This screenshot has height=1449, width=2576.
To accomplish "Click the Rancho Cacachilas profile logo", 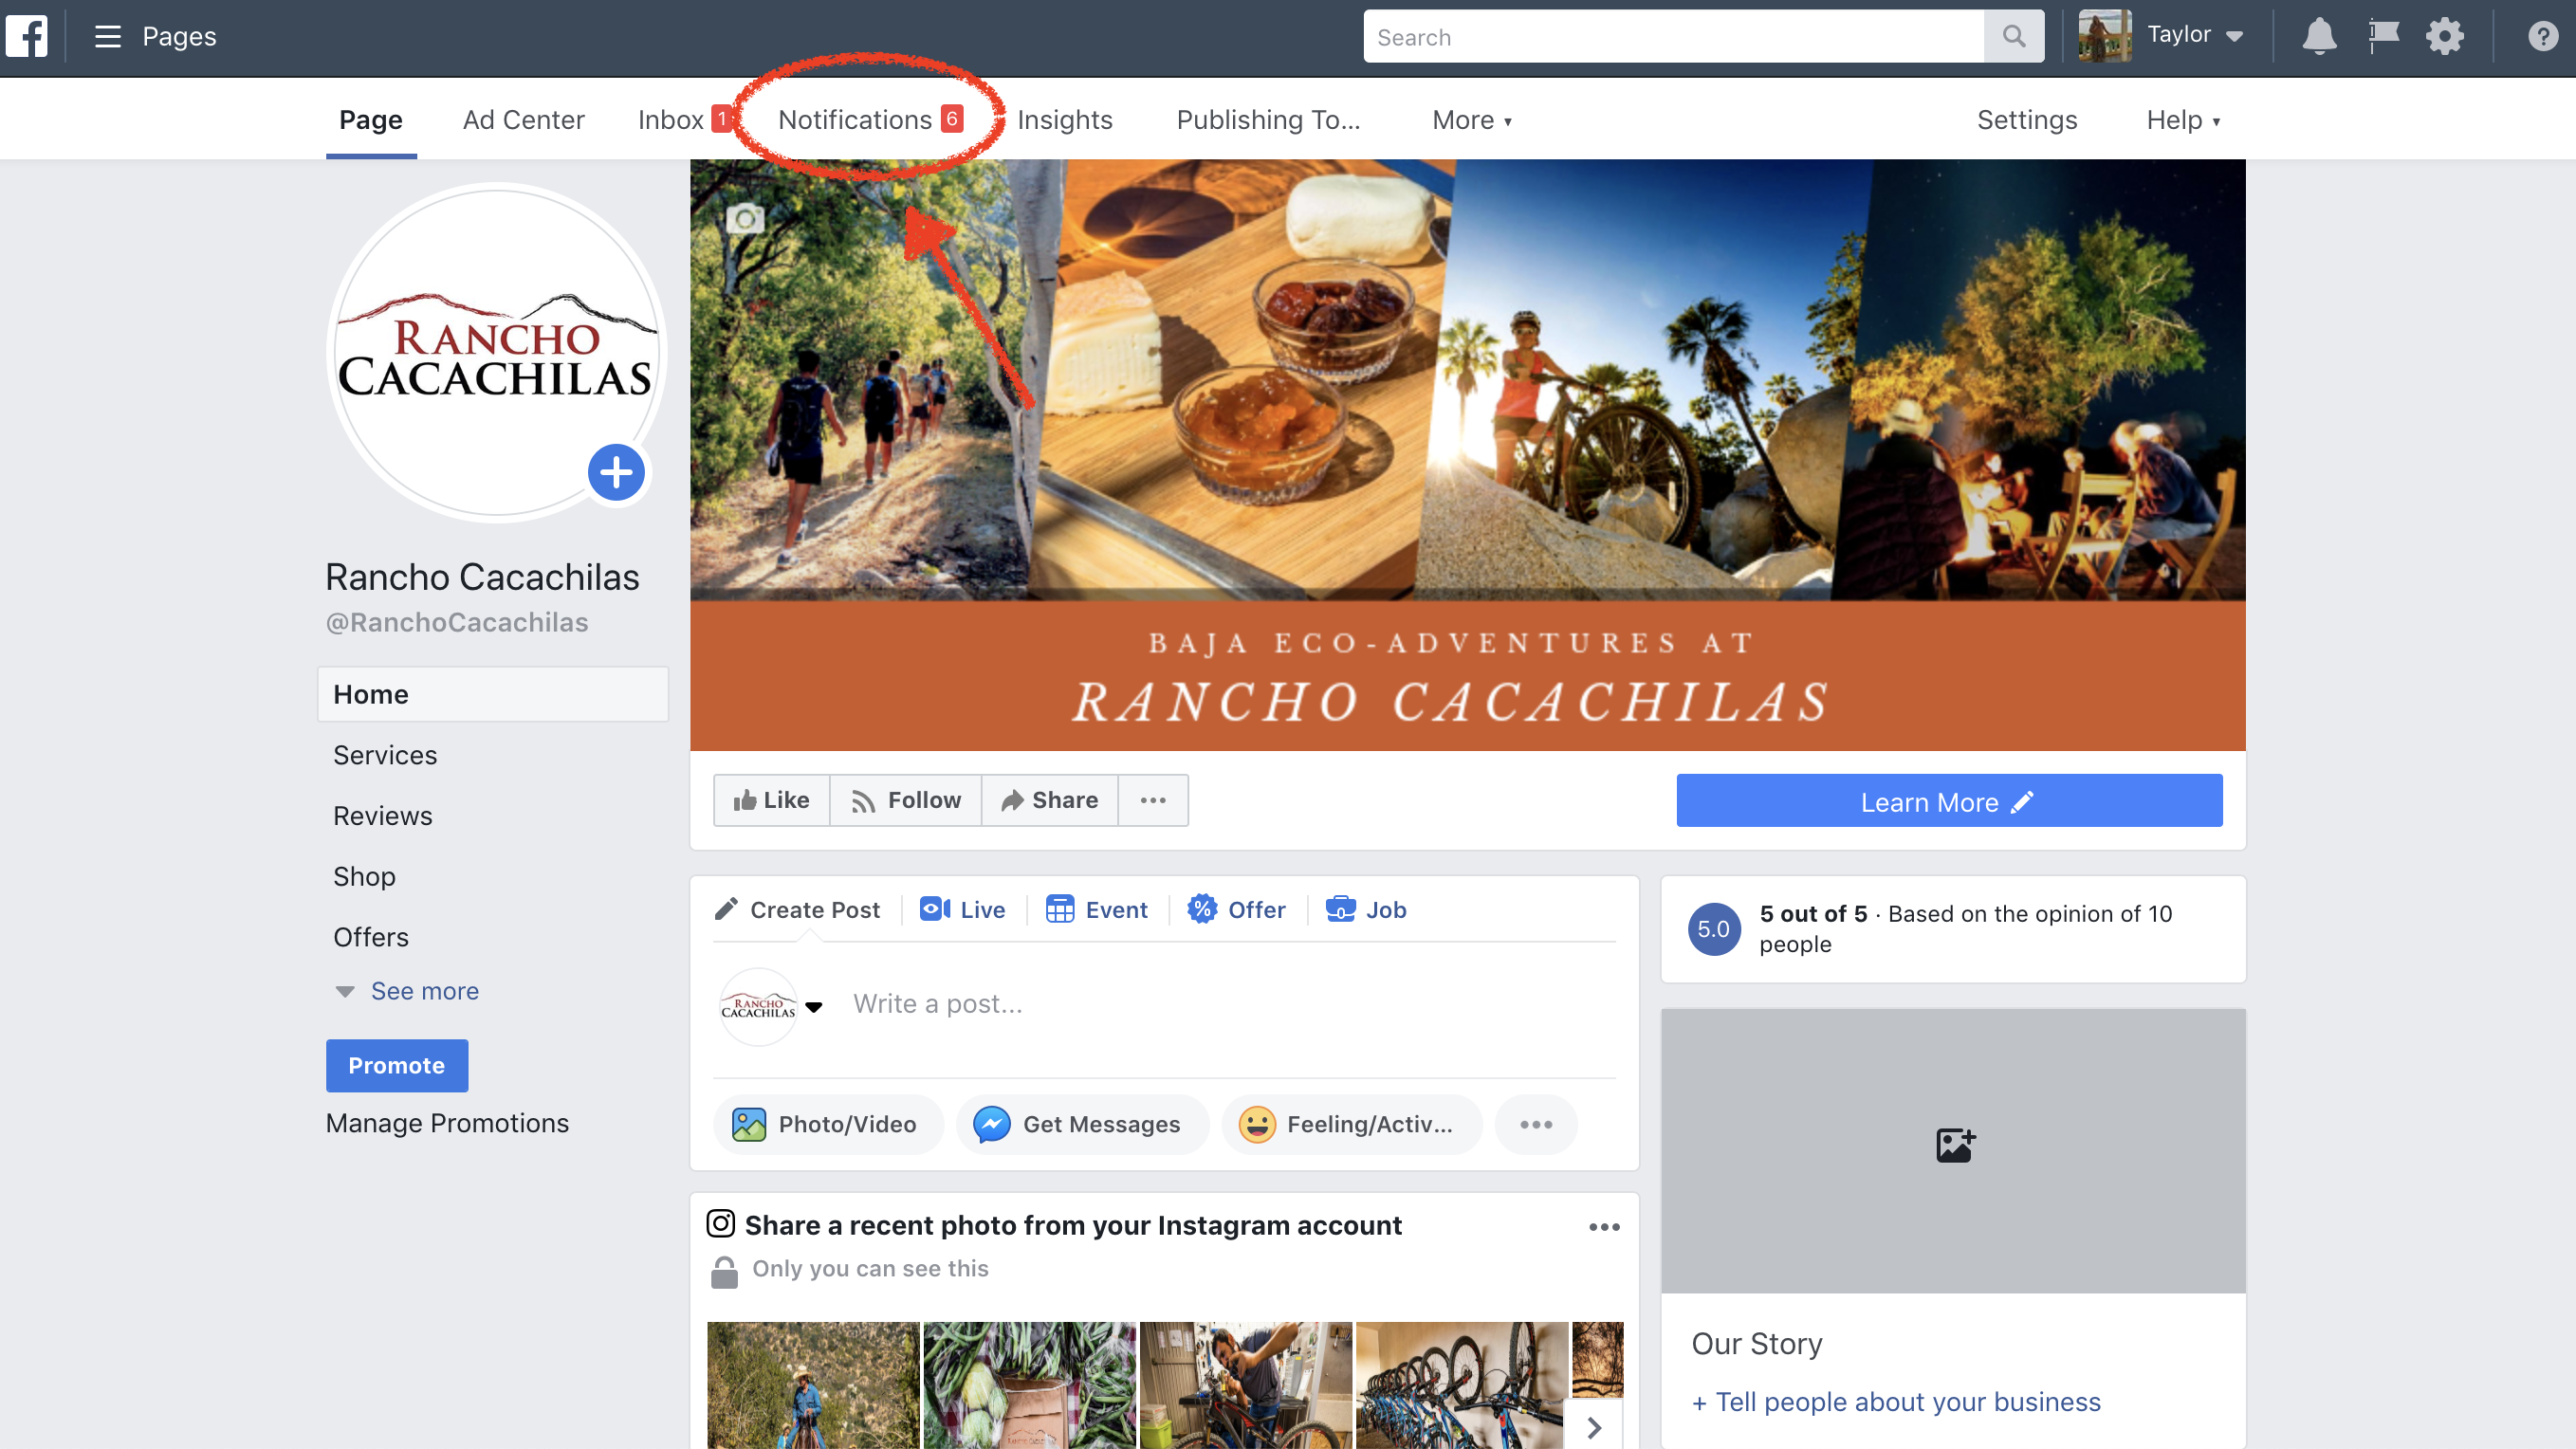I will (496, 352).
